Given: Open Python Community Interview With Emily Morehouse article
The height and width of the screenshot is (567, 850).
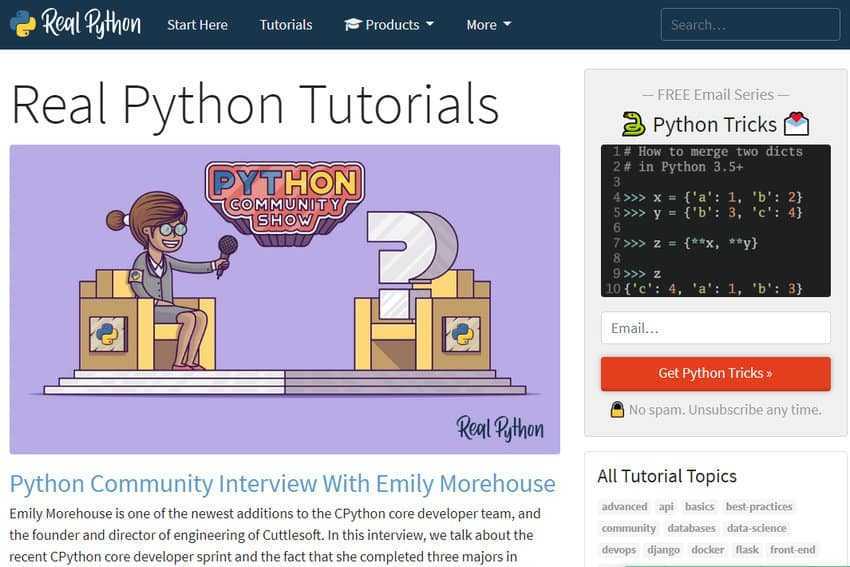Looking at the screenshot, I should [282, 484].
